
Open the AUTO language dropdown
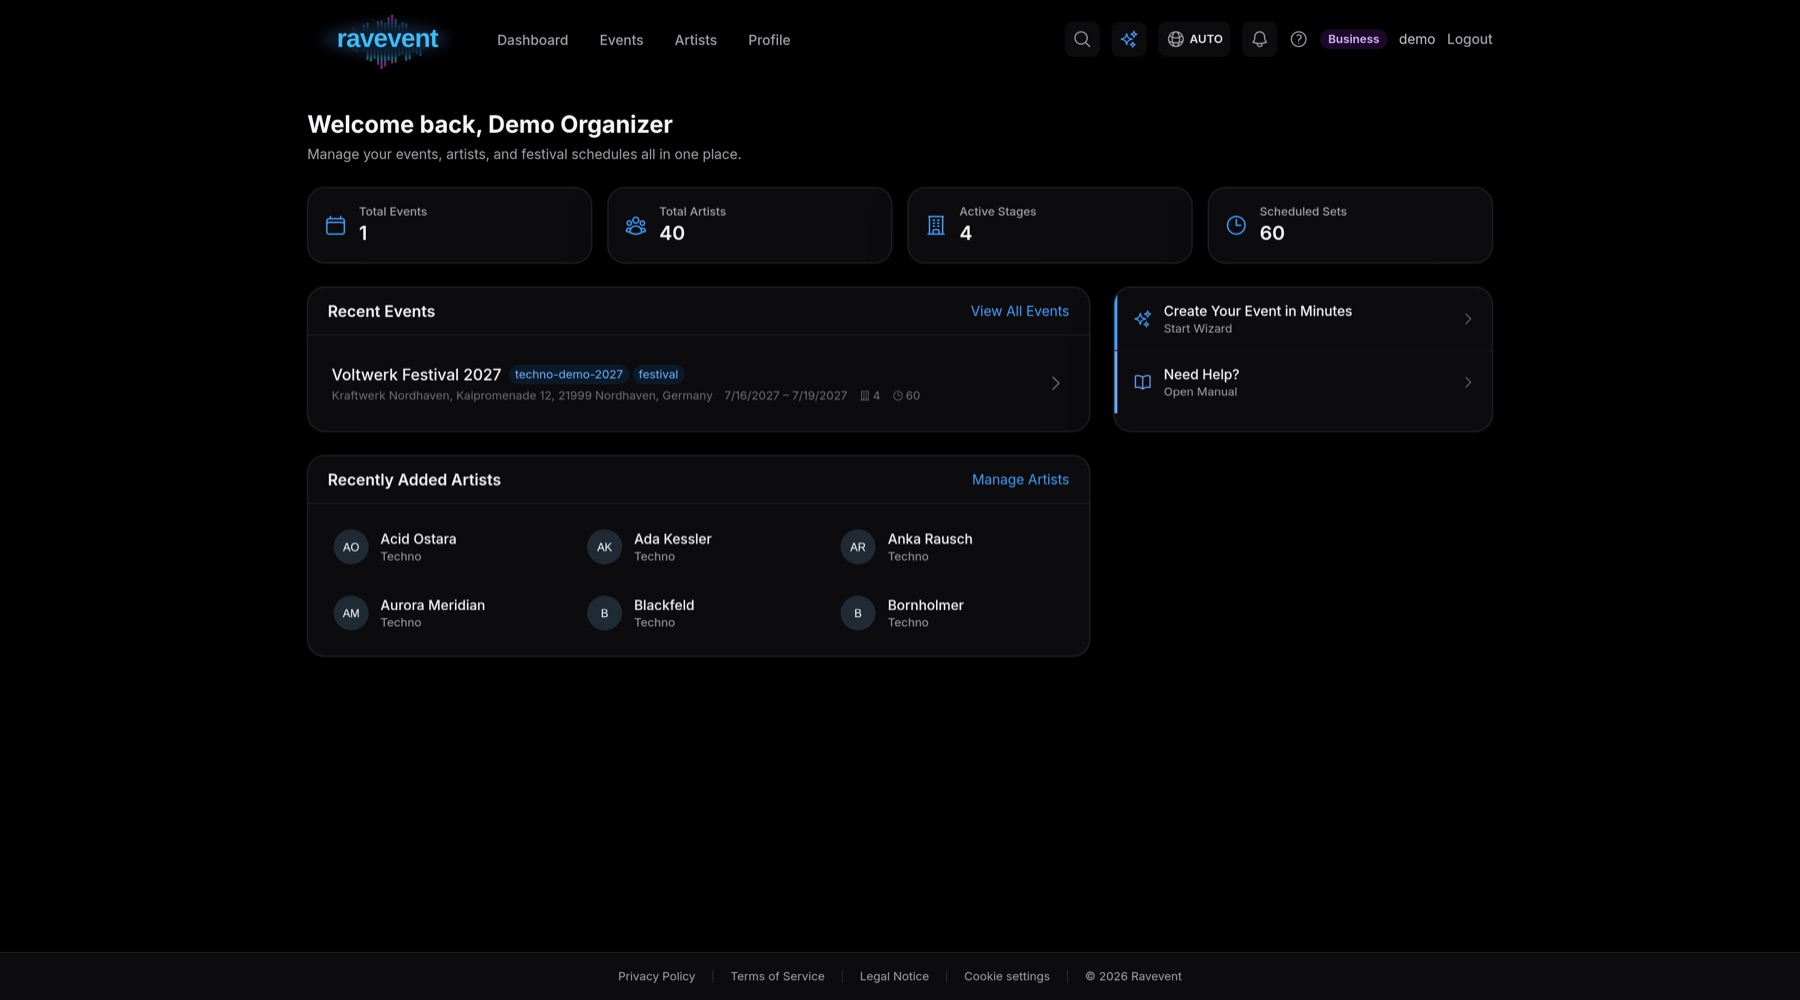click(1194, 39)
